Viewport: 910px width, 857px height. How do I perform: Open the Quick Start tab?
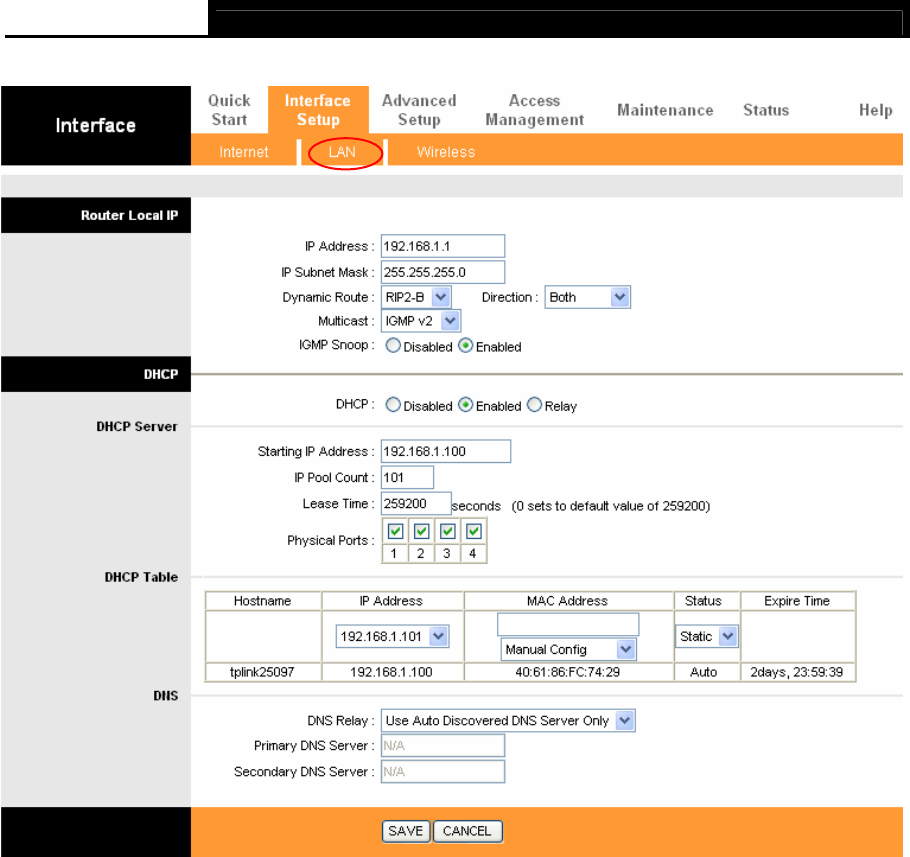(229, 110)
